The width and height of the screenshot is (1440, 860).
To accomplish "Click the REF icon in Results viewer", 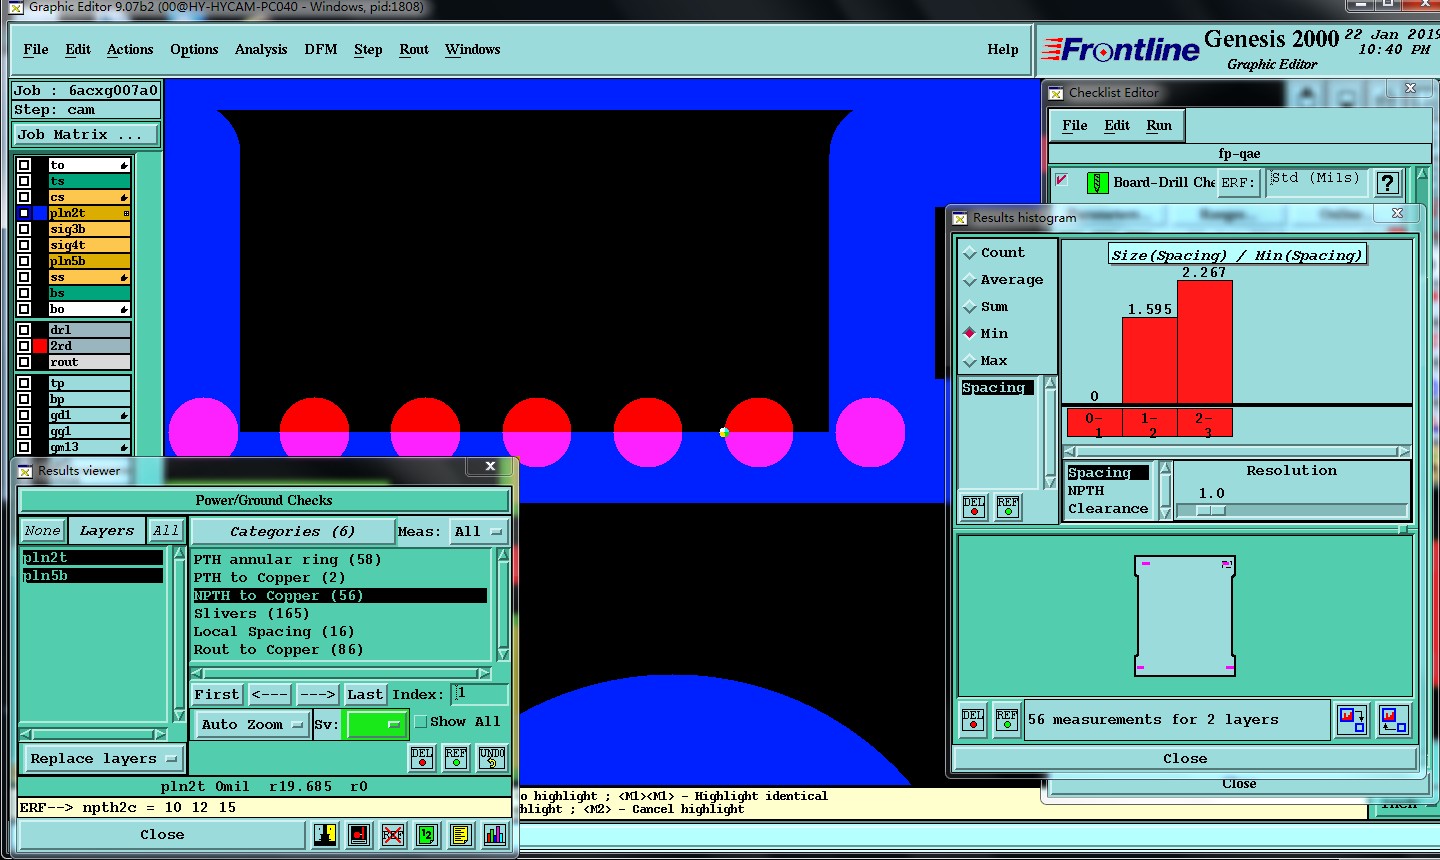I will point(456,758).
